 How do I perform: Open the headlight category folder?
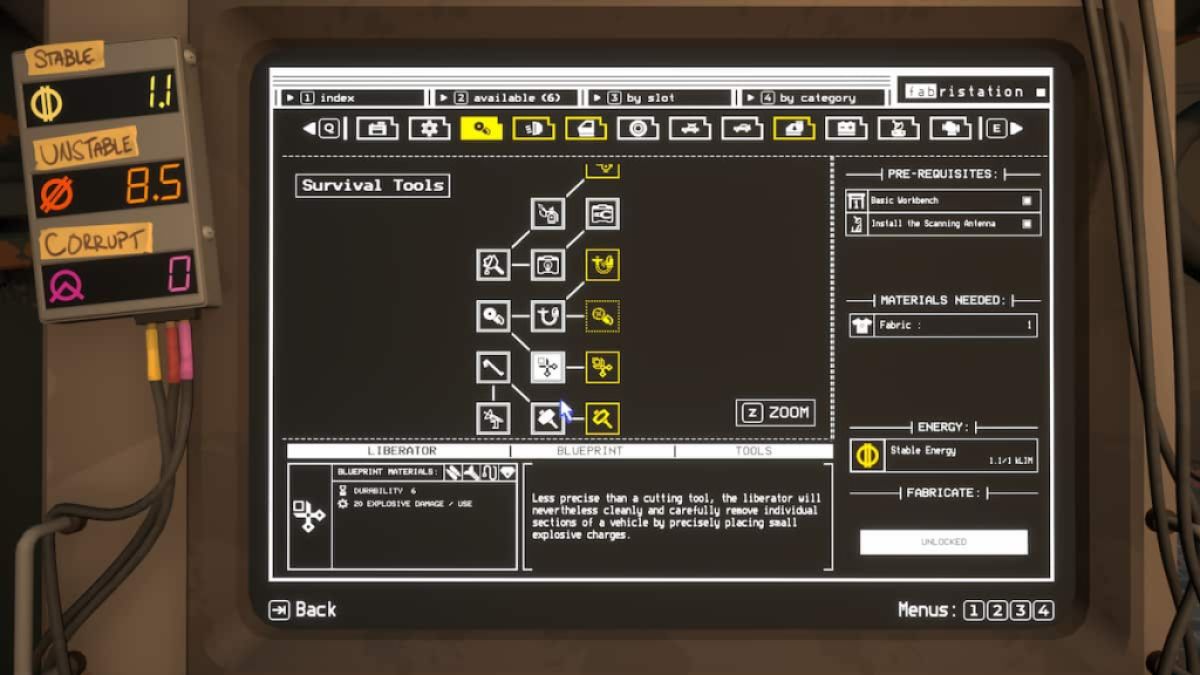pos(533,128)
